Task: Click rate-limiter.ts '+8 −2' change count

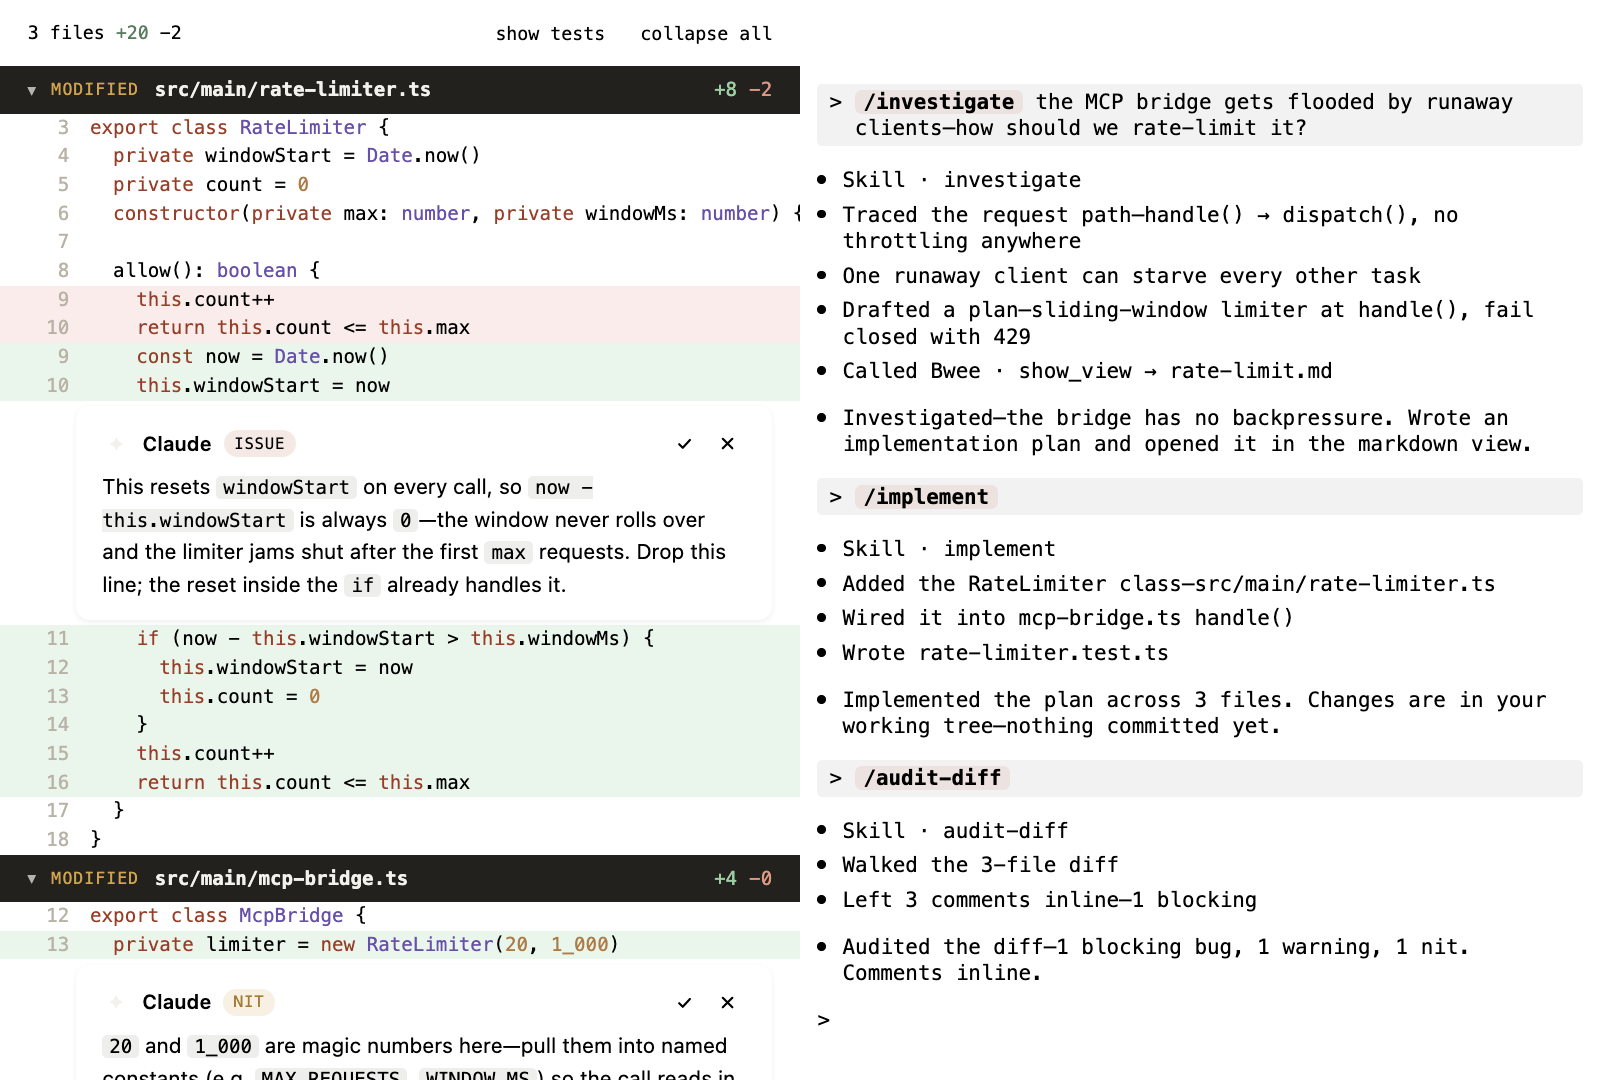Action: (x=743, y=90)
